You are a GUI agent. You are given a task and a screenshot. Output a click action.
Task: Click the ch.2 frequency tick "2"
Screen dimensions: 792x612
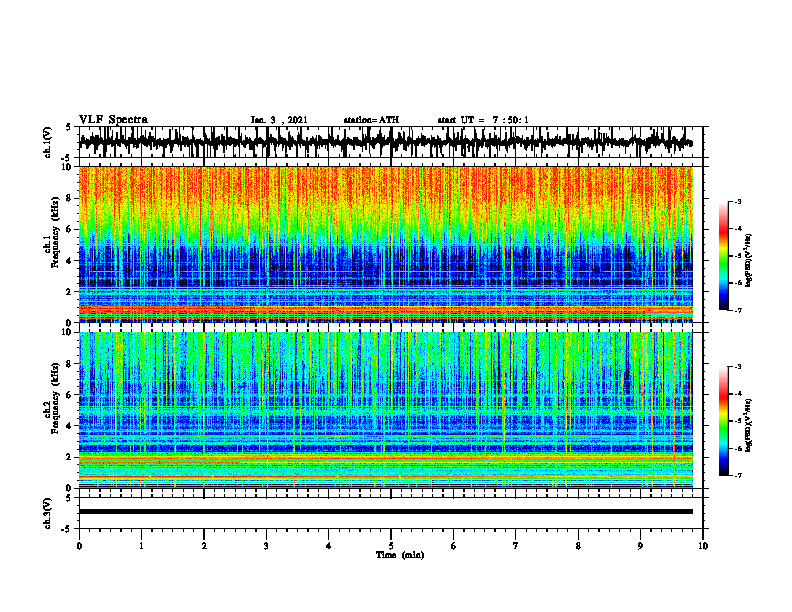point(69,457)
